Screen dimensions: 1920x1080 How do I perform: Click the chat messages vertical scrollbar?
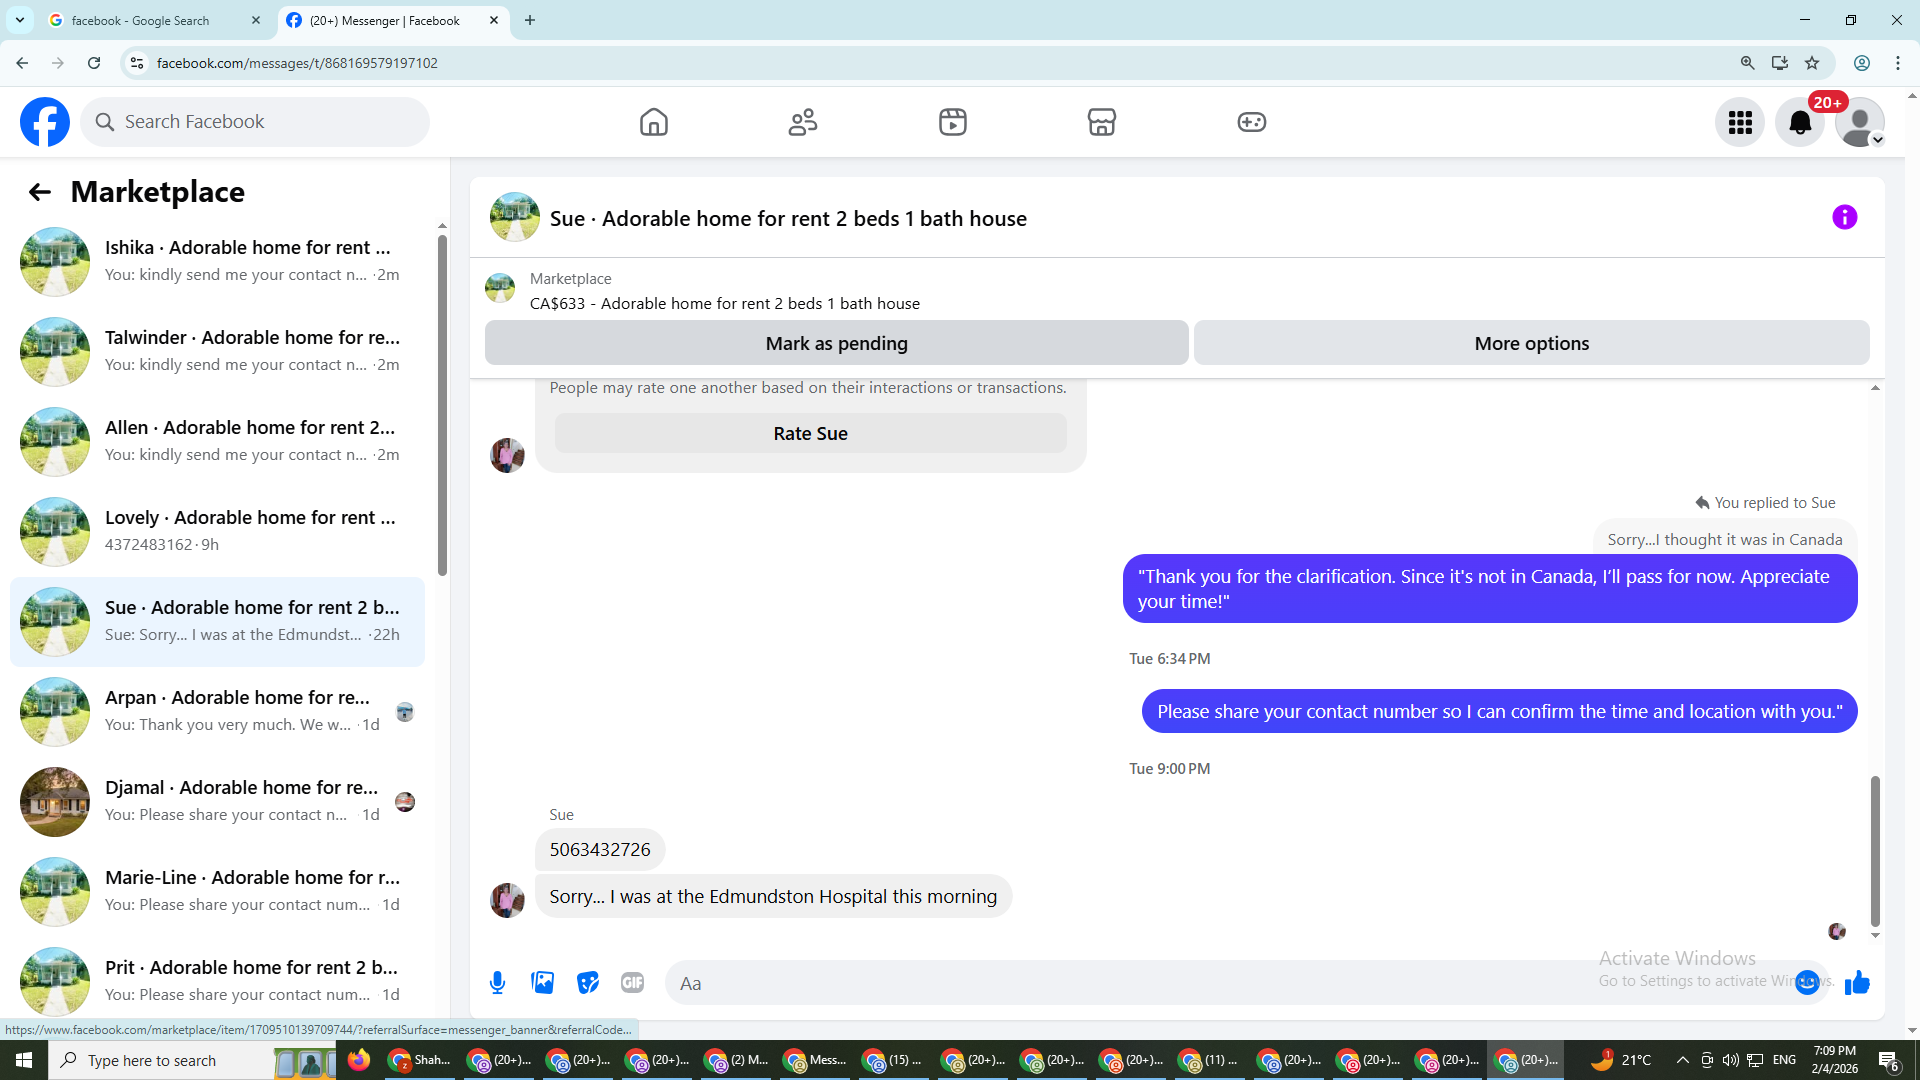click(x=1875, y=850)
